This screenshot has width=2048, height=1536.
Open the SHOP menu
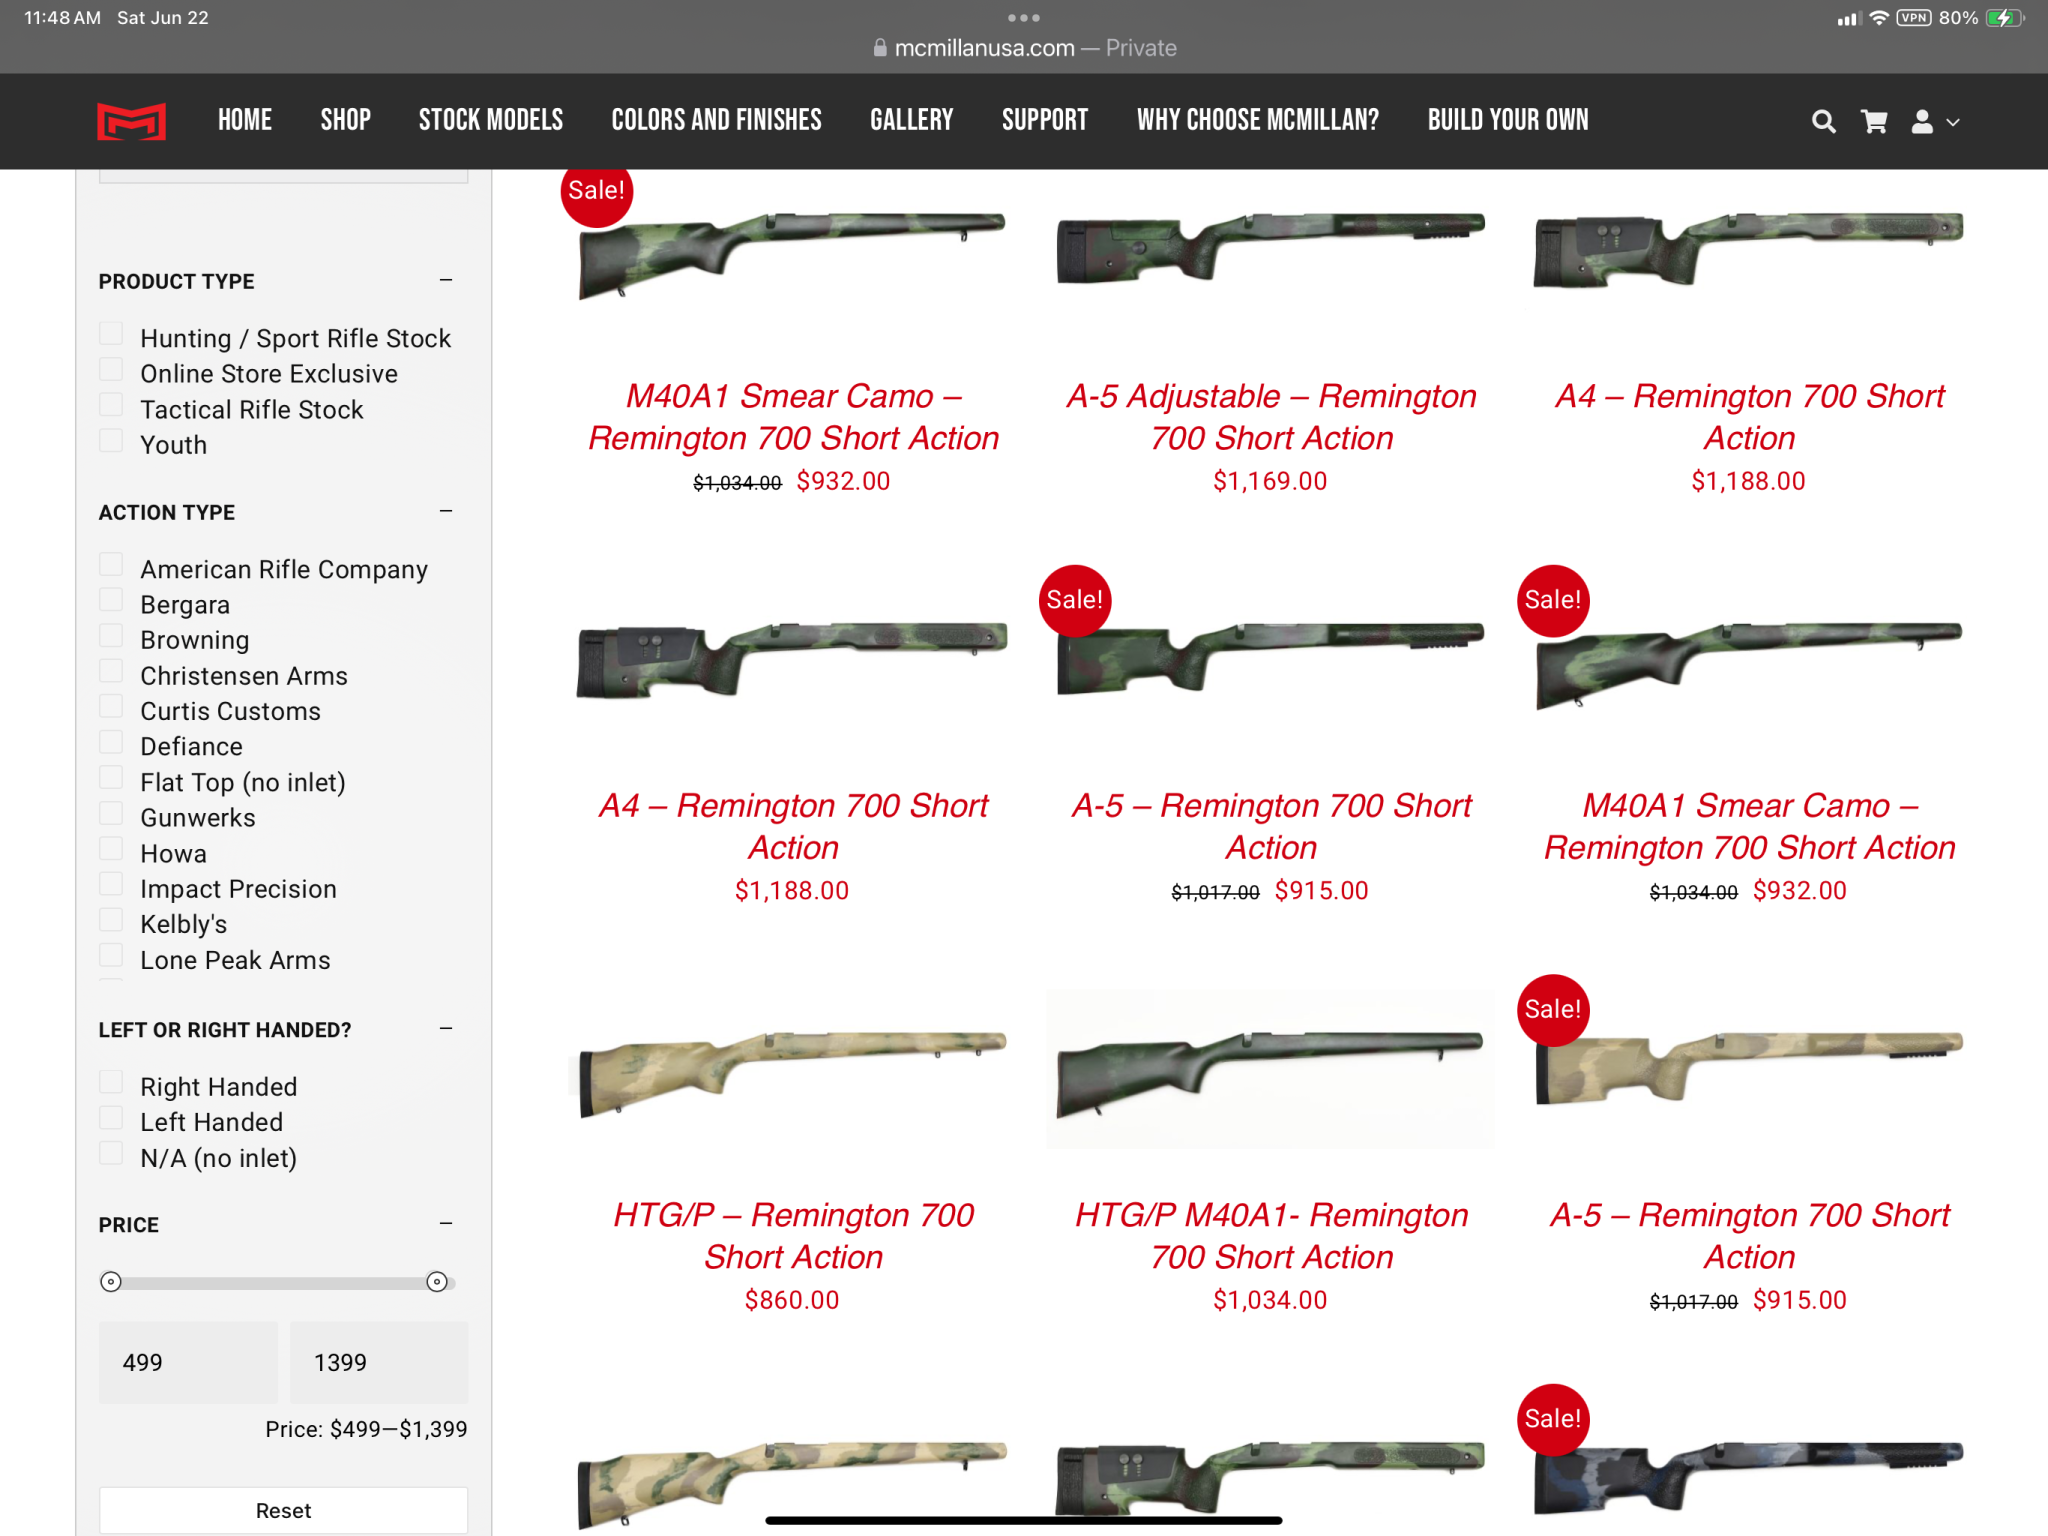tap(345, 121)
